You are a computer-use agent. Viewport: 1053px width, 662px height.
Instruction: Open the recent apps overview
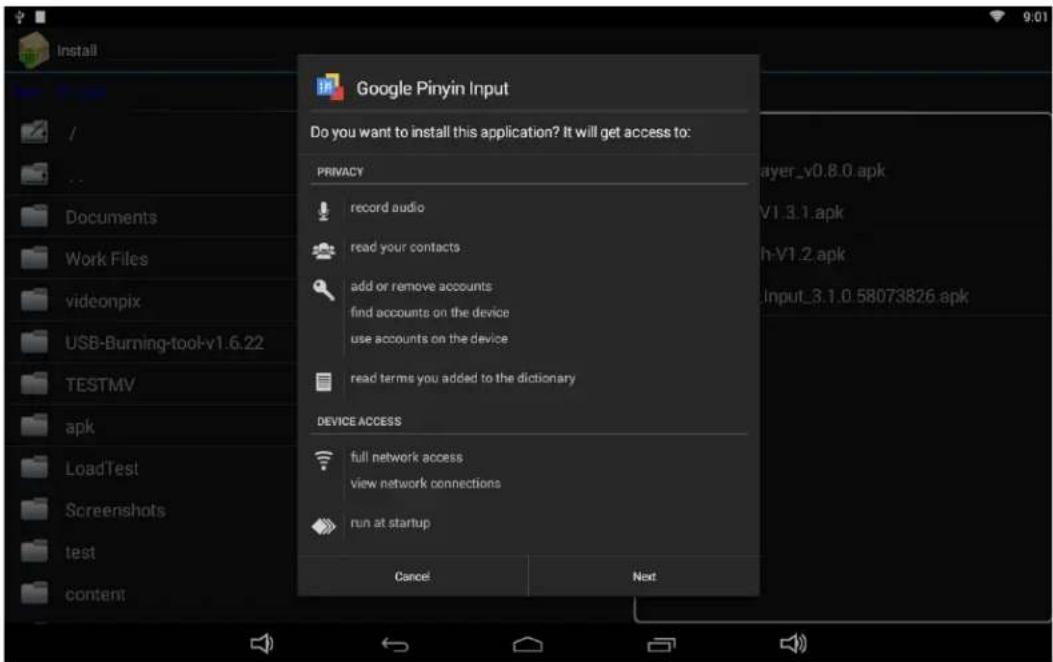pyautogui.click(x=661, y=645)
